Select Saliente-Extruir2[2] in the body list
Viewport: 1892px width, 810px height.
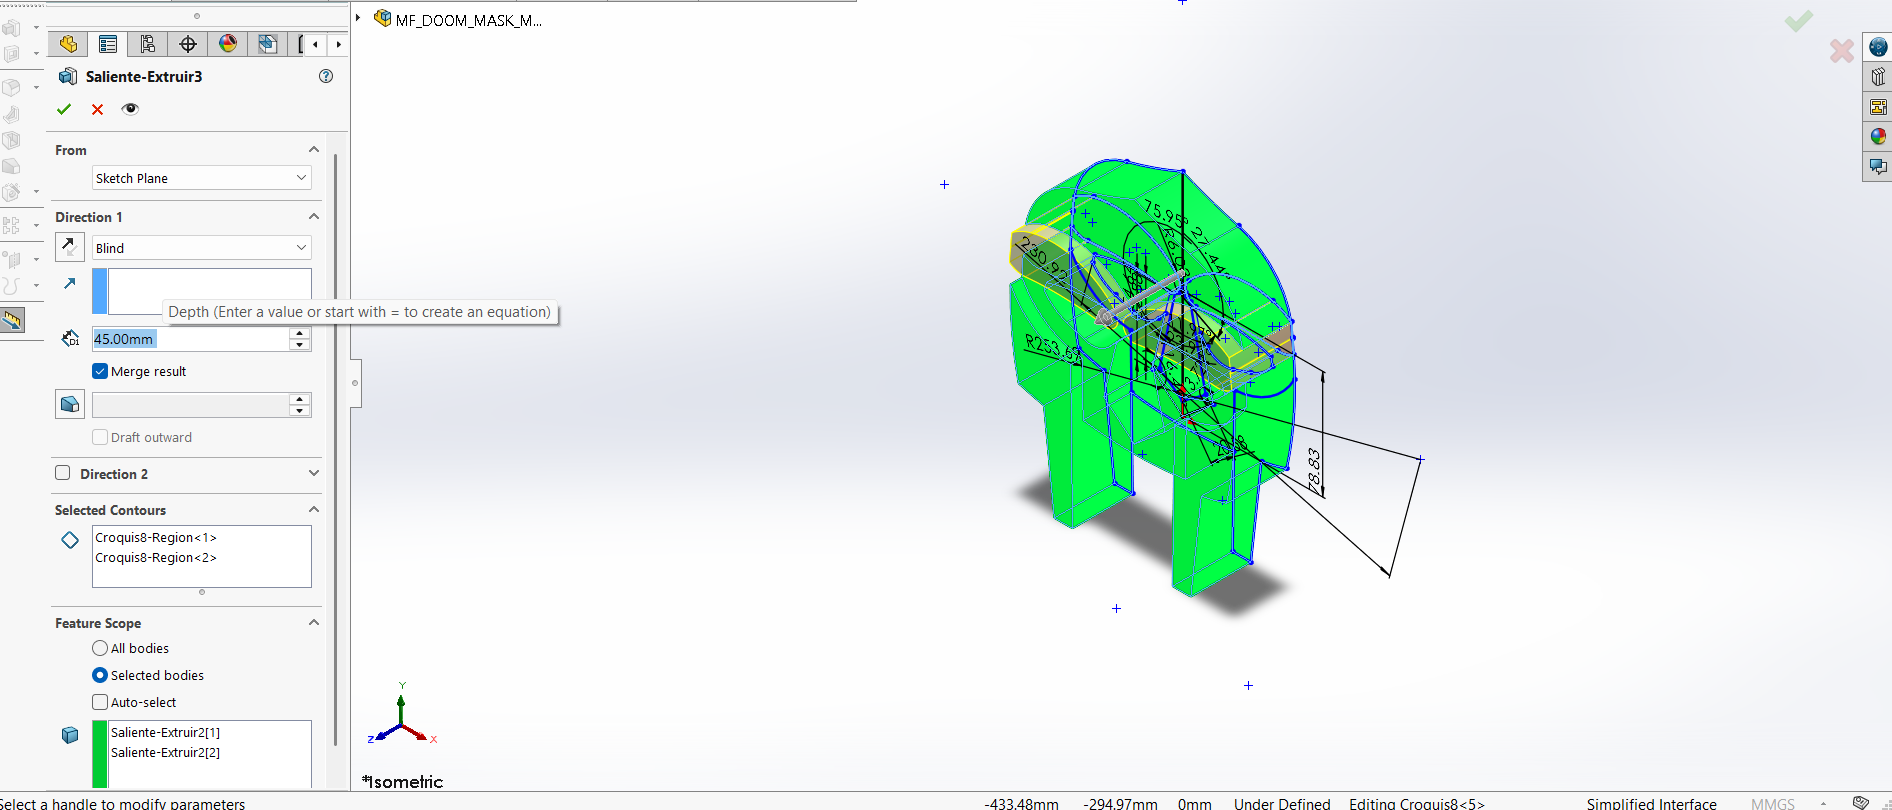coord(165,753)
